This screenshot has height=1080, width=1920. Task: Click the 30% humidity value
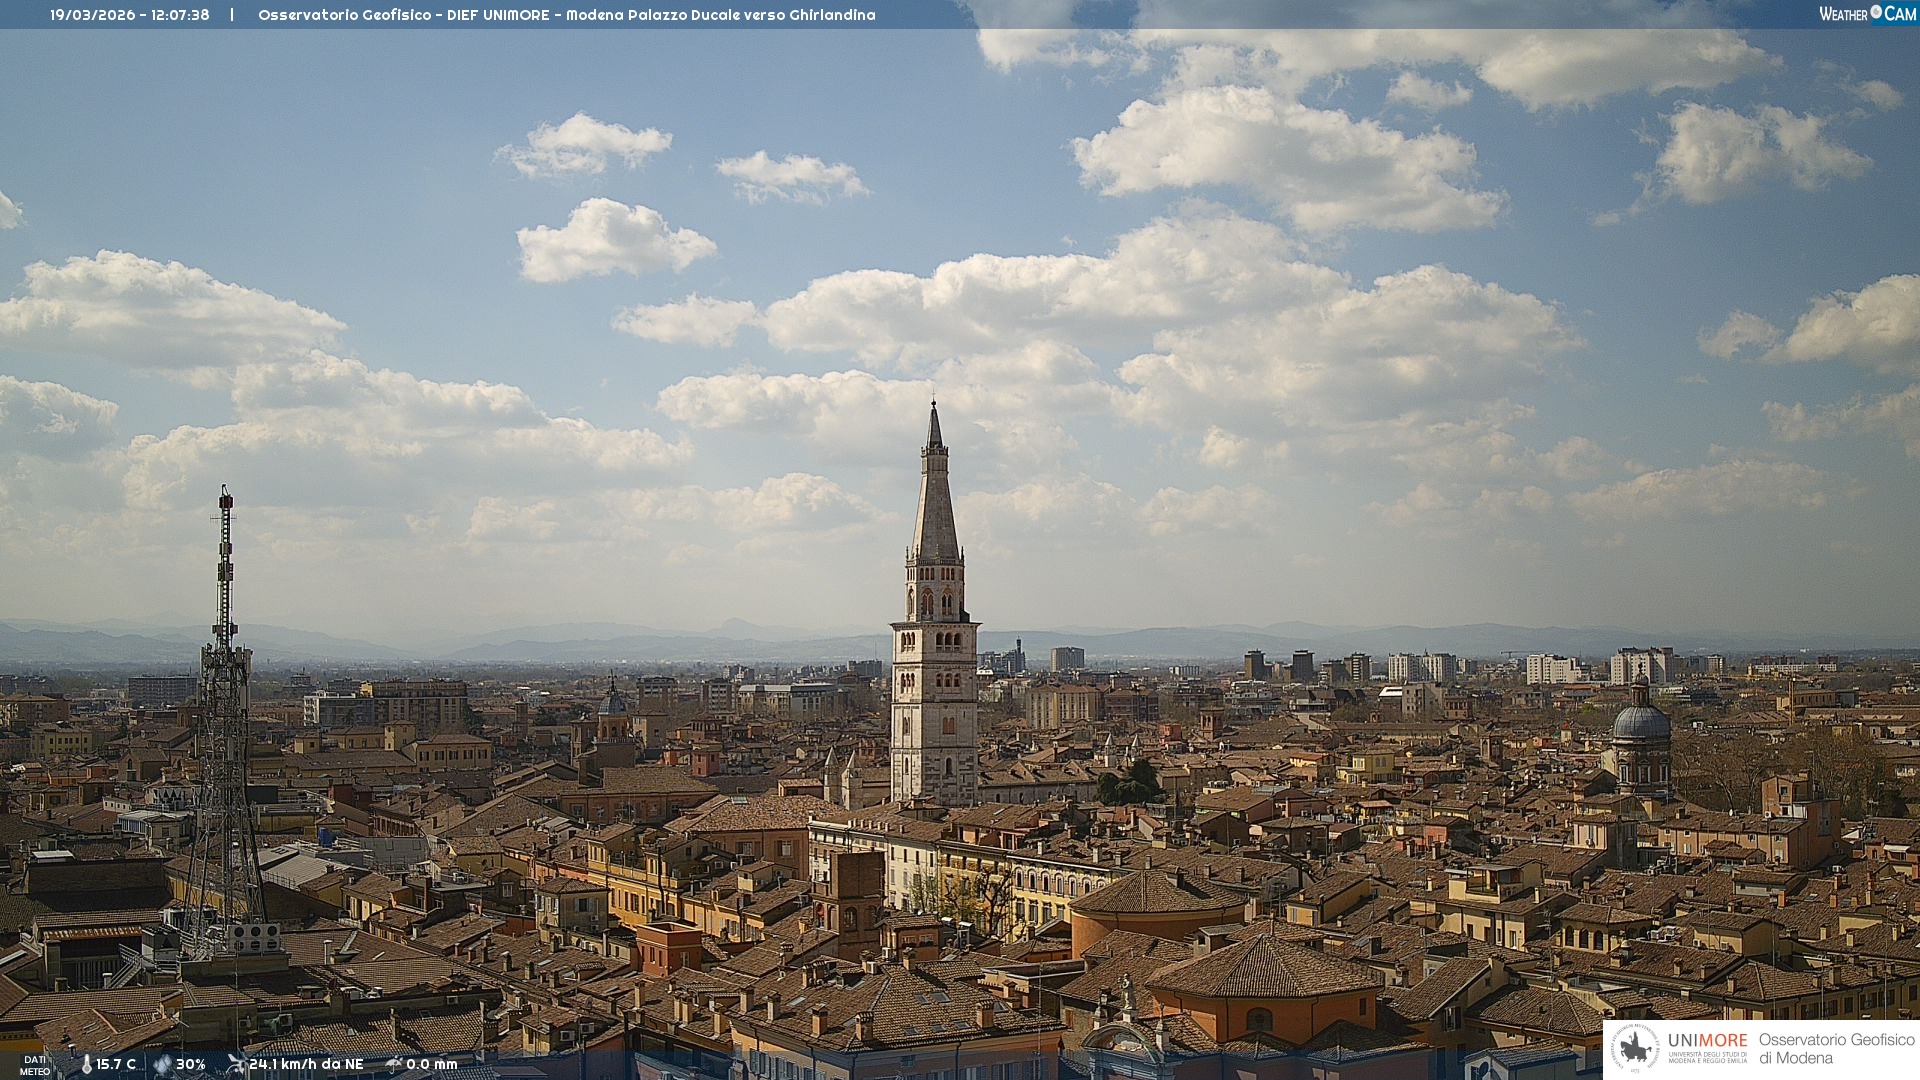point(190,1064)
